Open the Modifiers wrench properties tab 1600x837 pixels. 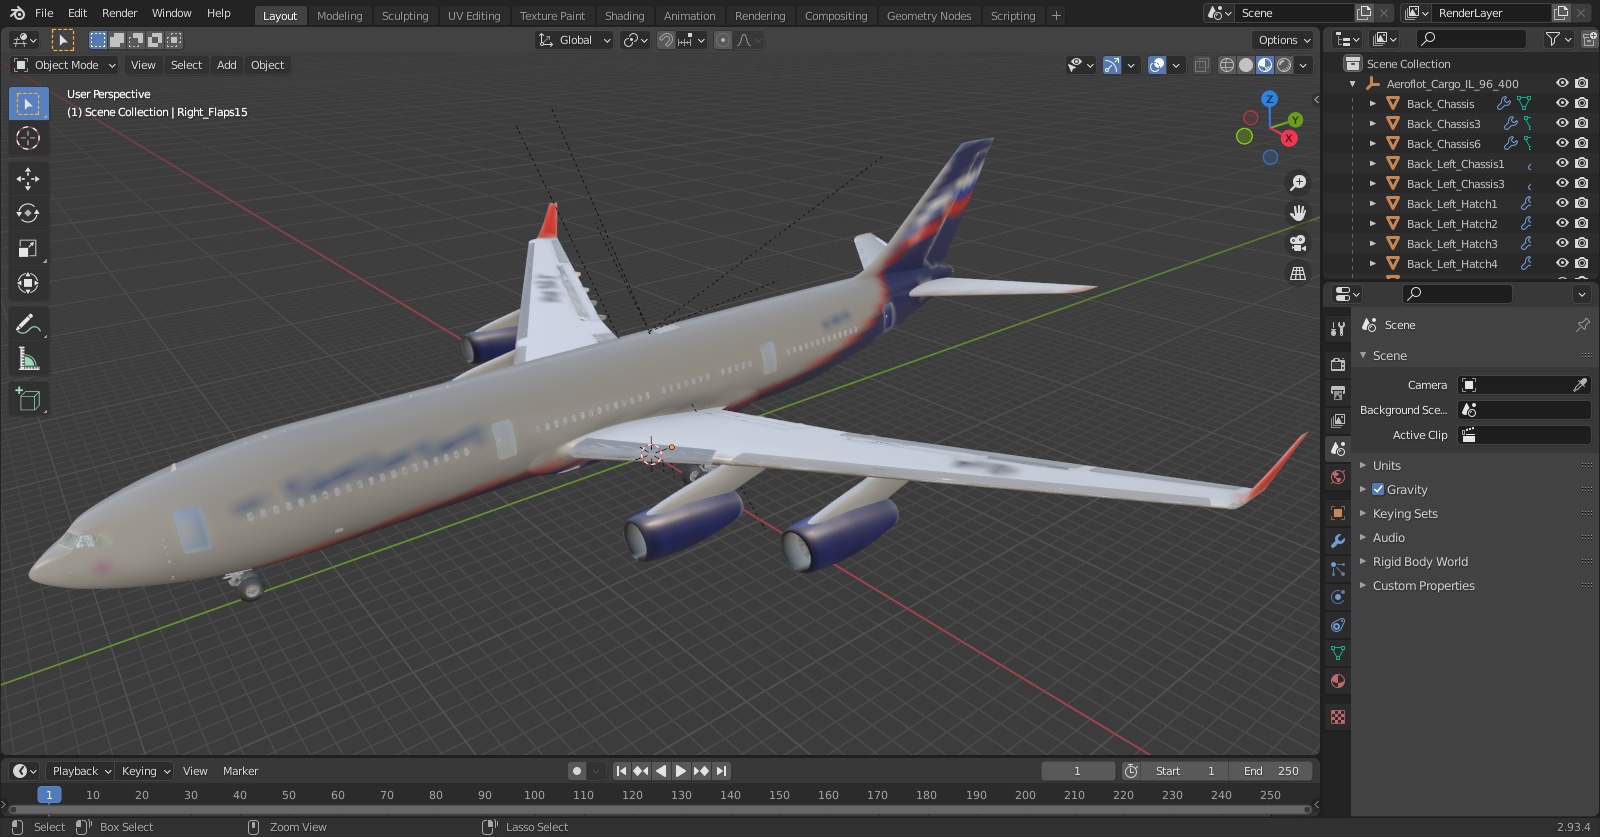click(1338, 541)
